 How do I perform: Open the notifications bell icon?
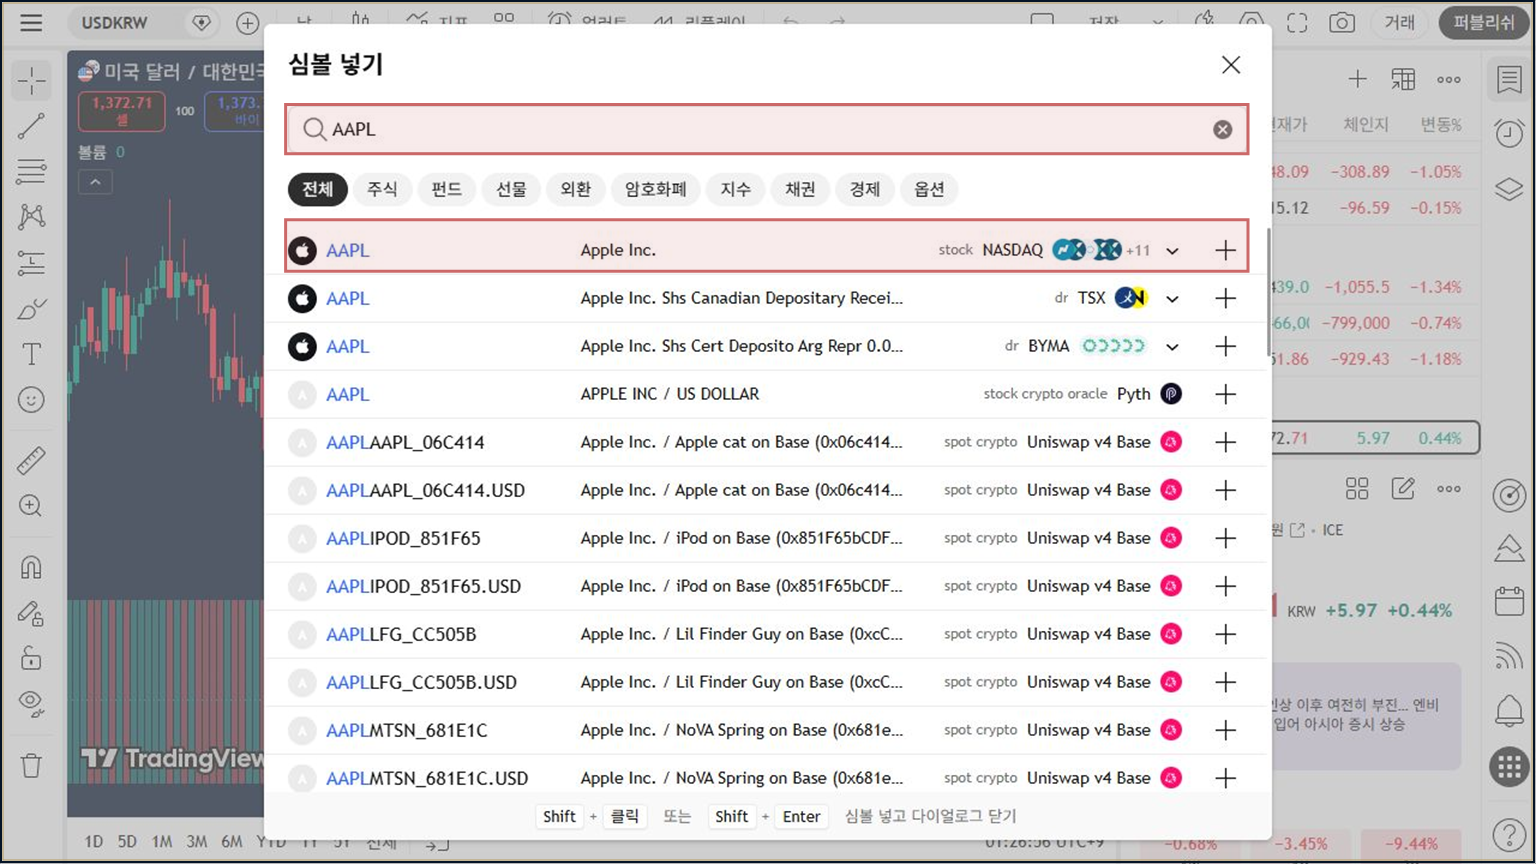click(1509, 711)
